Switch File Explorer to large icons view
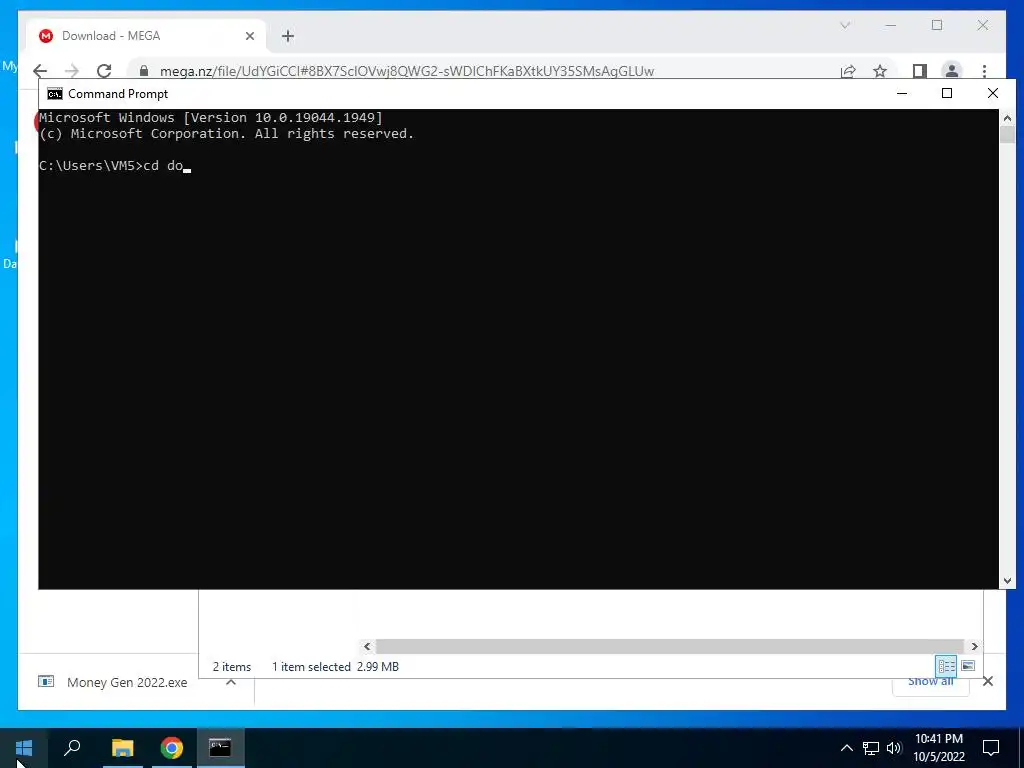 point(968,666)
